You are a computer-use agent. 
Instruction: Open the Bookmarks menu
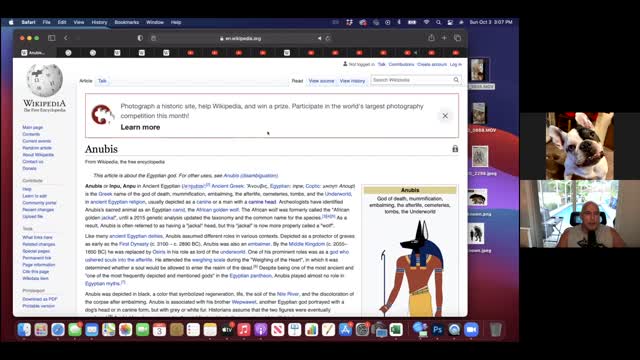127,22
